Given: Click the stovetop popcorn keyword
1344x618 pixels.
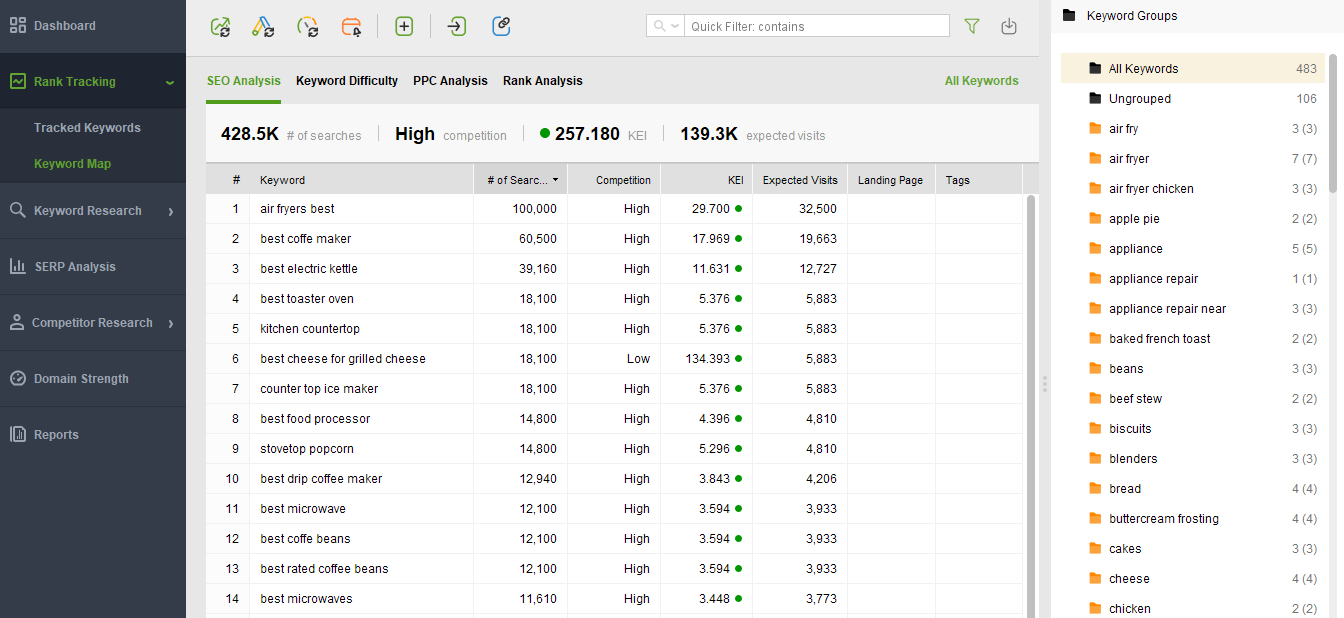Looking at the screenshot, I should tap(307, 449).
